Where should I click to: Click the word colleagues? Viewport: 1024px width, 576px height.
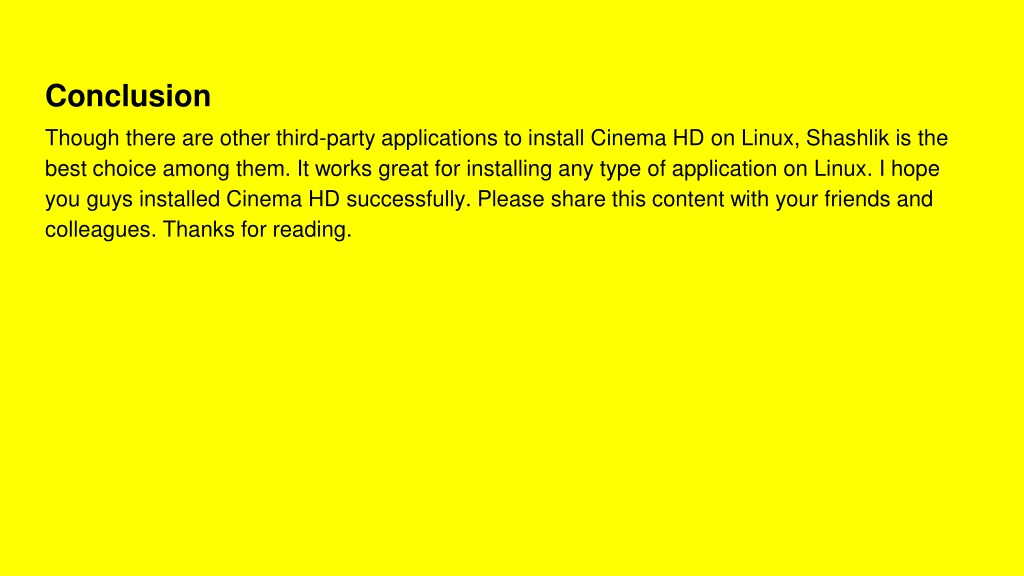pos(101,230)
